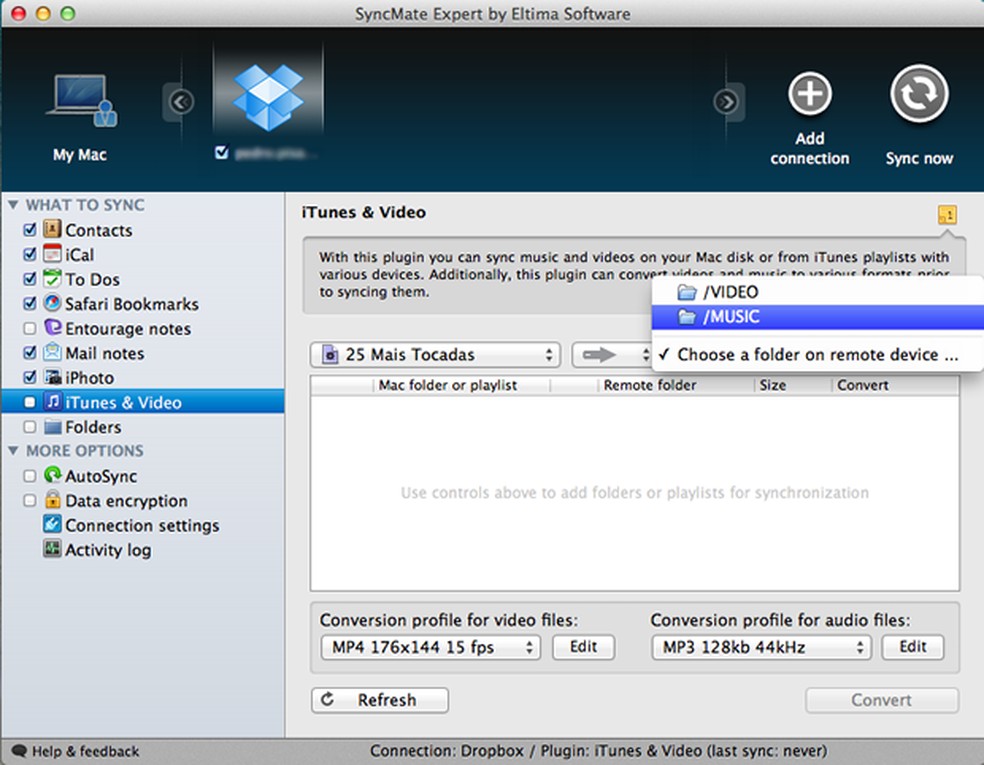The height and width of the screenshot is (765, 984).
Task: Click the Entourage notes icon
Action: [52, 328]
